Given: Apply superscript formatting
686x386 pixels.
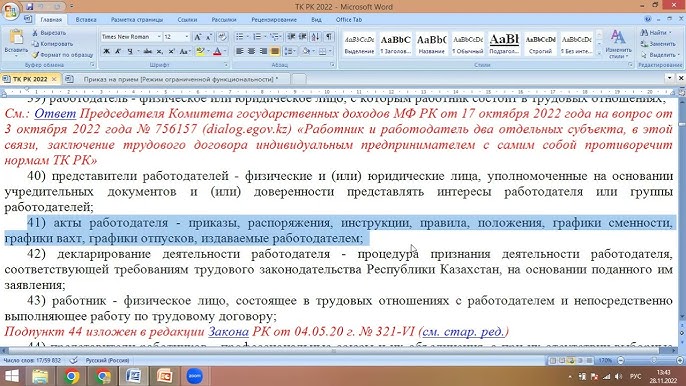Looking at the screenshot, I should coord(171,52).
